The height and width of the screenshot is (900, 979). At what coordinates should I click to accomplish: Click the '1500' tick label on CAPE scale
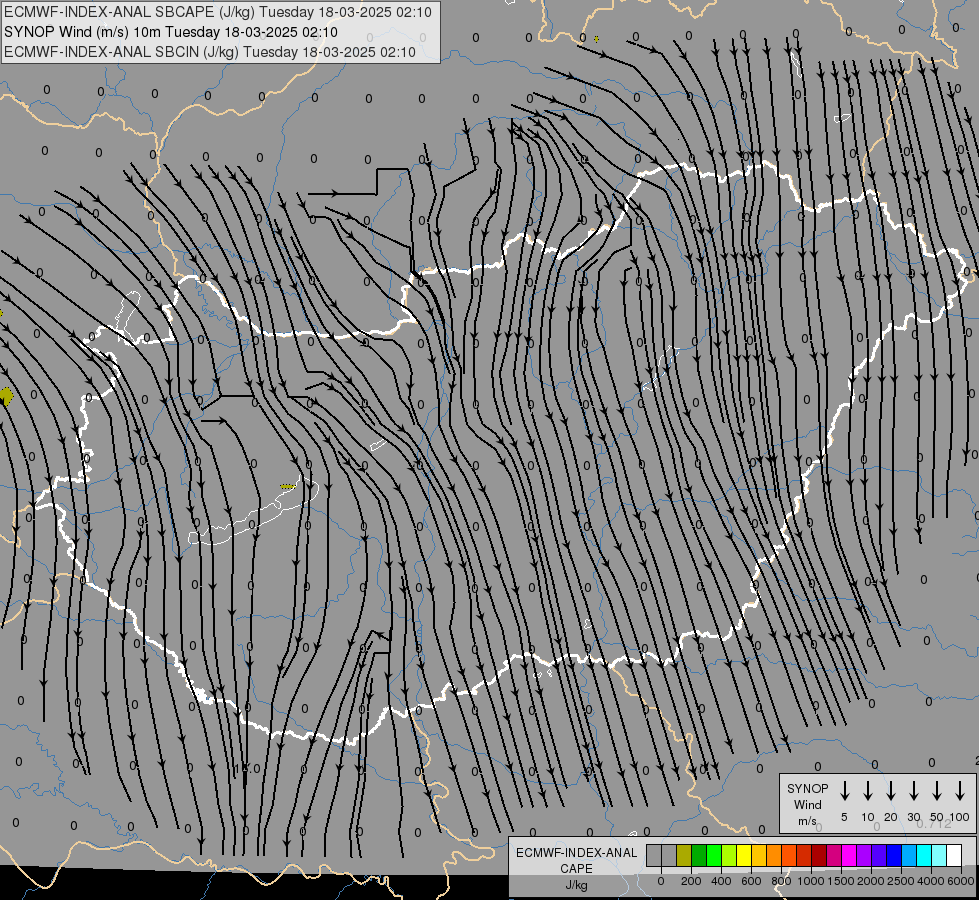tap(841, 881)
